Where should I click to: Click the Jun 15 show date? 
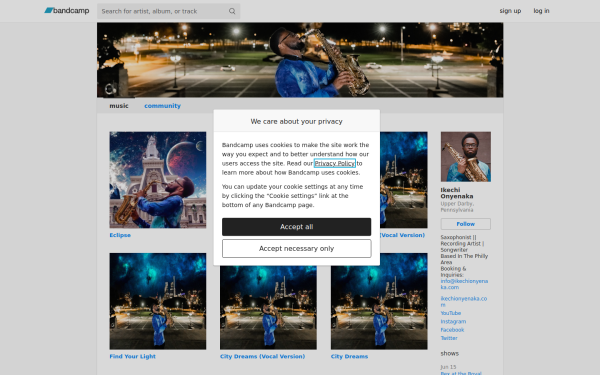[x=448, y=367]
